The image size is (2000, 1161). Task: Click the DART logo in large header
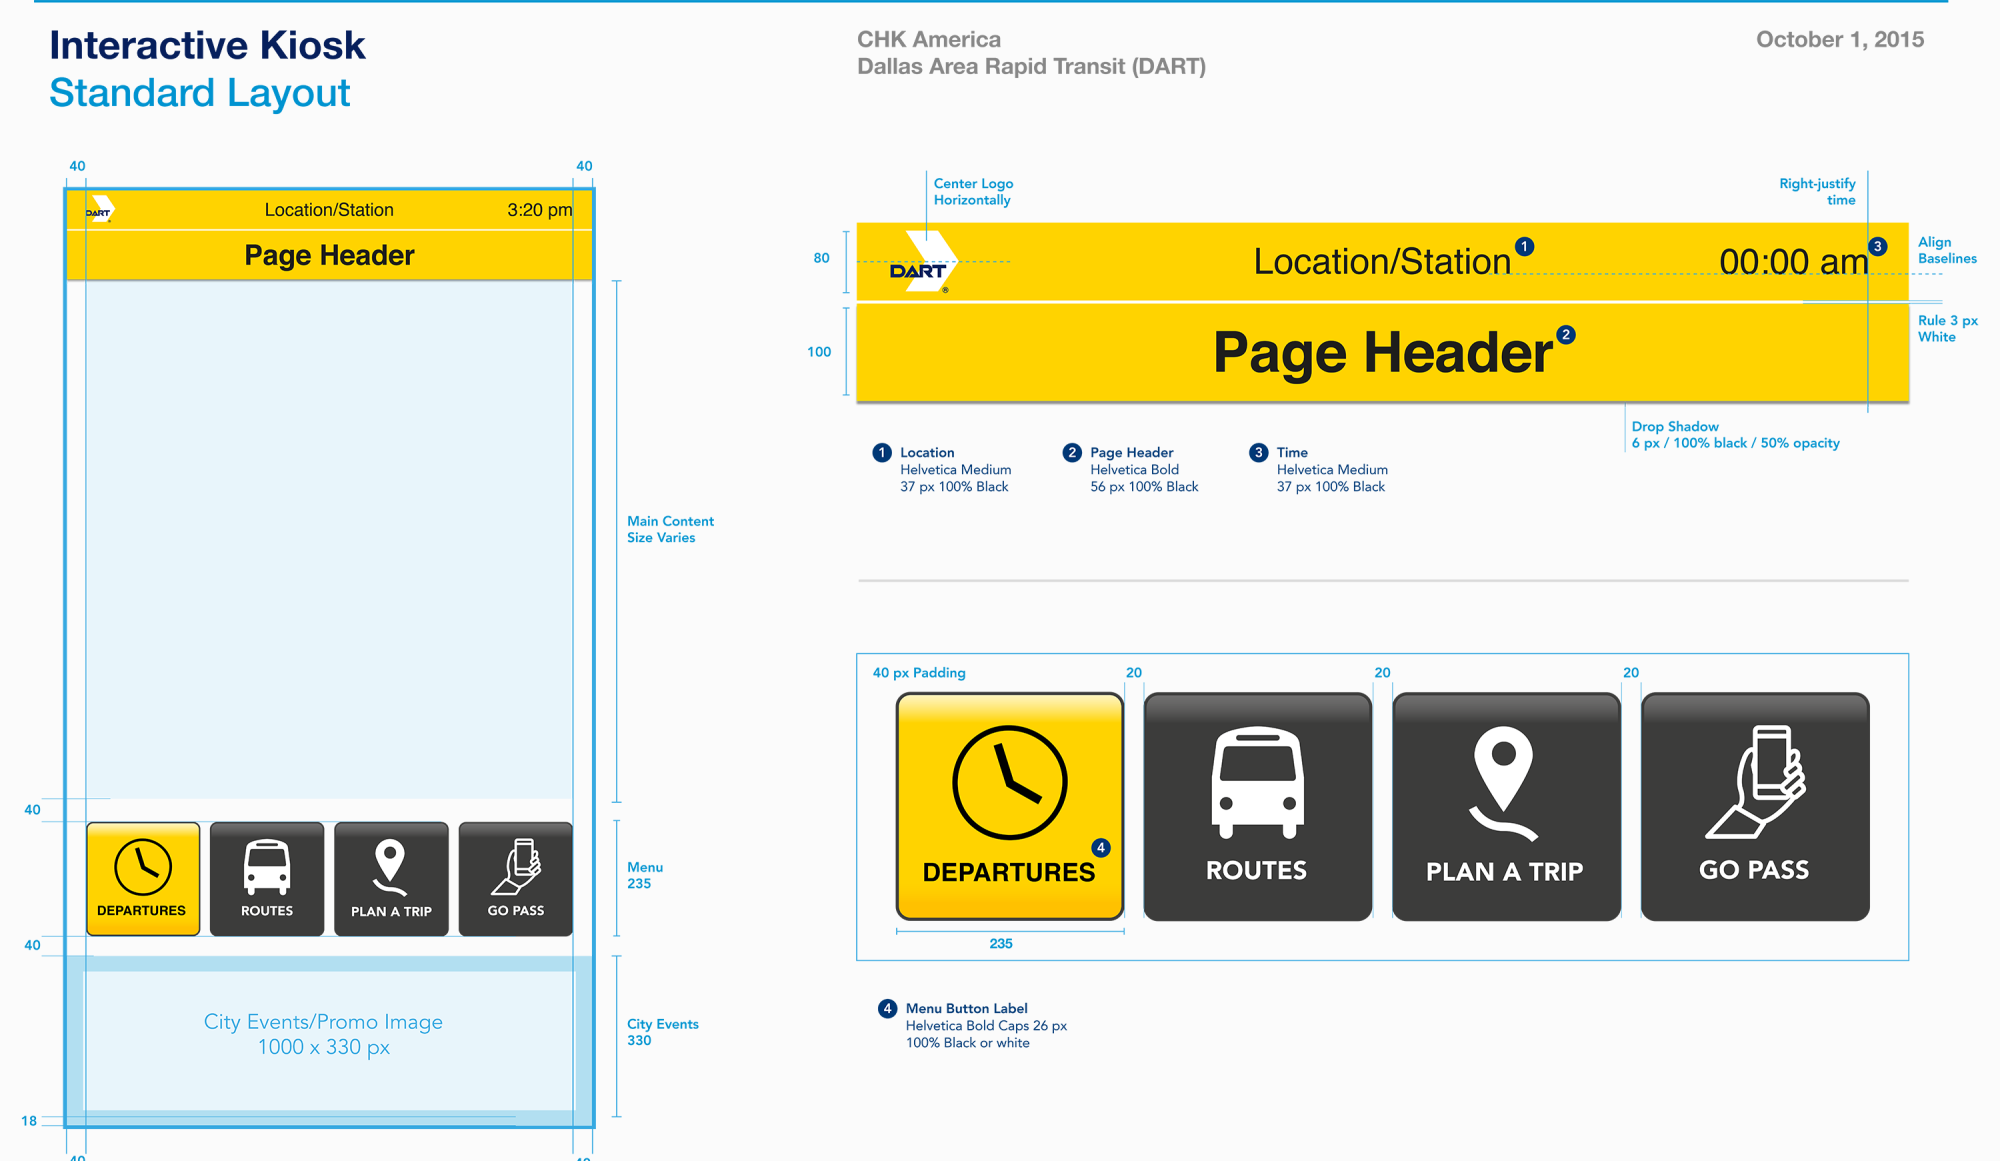coord(923,262)
